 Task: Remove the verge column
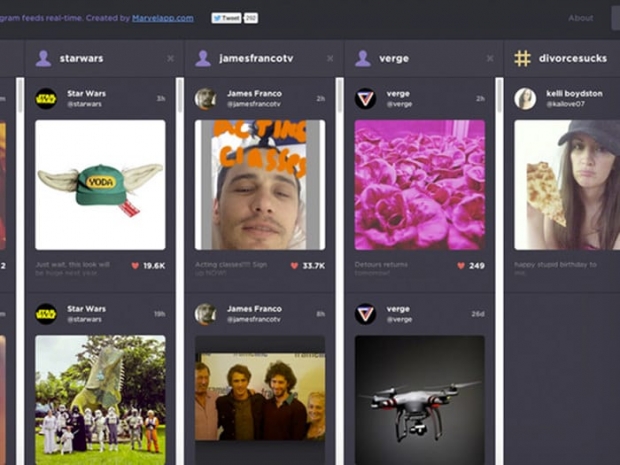(x=490, y=59)
